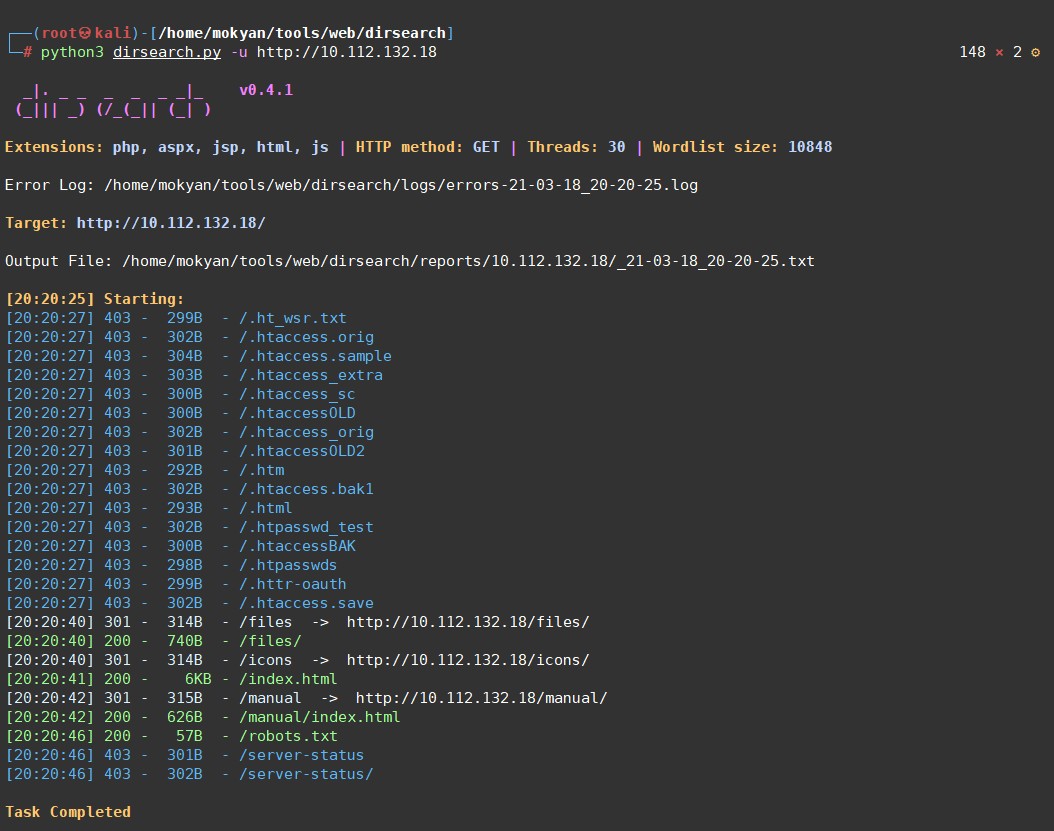This screenshot has width=1054, height=831.
Task: Click the /.htm result path
Action: click(261, 470)
